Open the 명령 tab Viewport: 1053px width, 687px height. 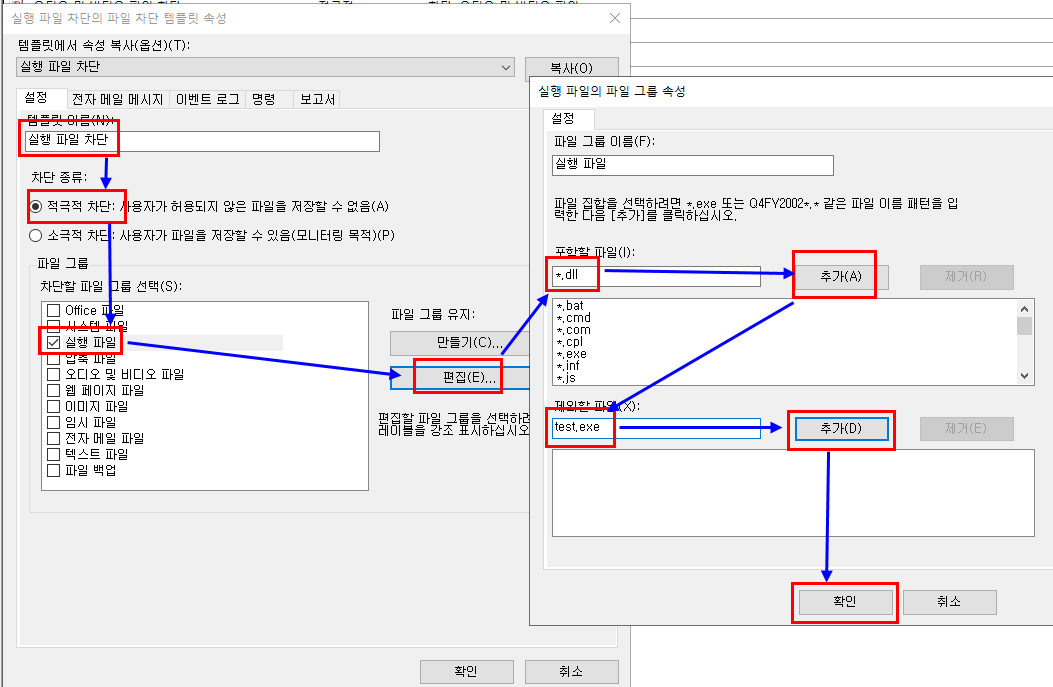point(264,99)
